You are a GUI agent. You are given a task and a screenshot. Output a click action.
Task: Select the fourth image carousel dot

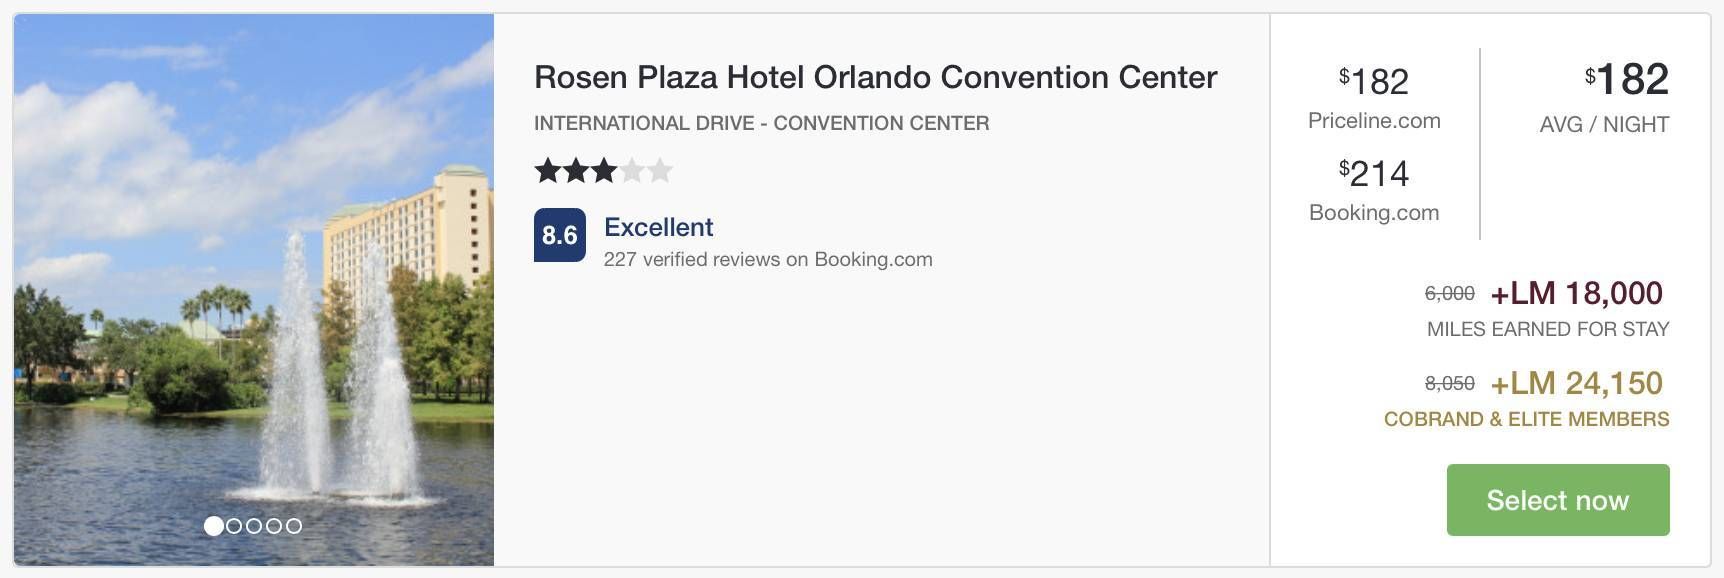pos(274,526)
